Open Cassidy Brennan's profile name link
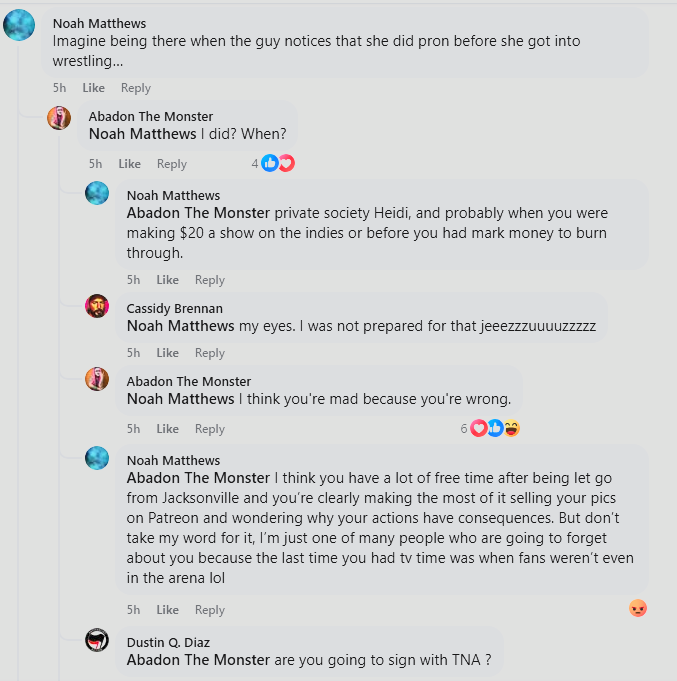This screenshot has width=677, height=681. click(174, 308)
